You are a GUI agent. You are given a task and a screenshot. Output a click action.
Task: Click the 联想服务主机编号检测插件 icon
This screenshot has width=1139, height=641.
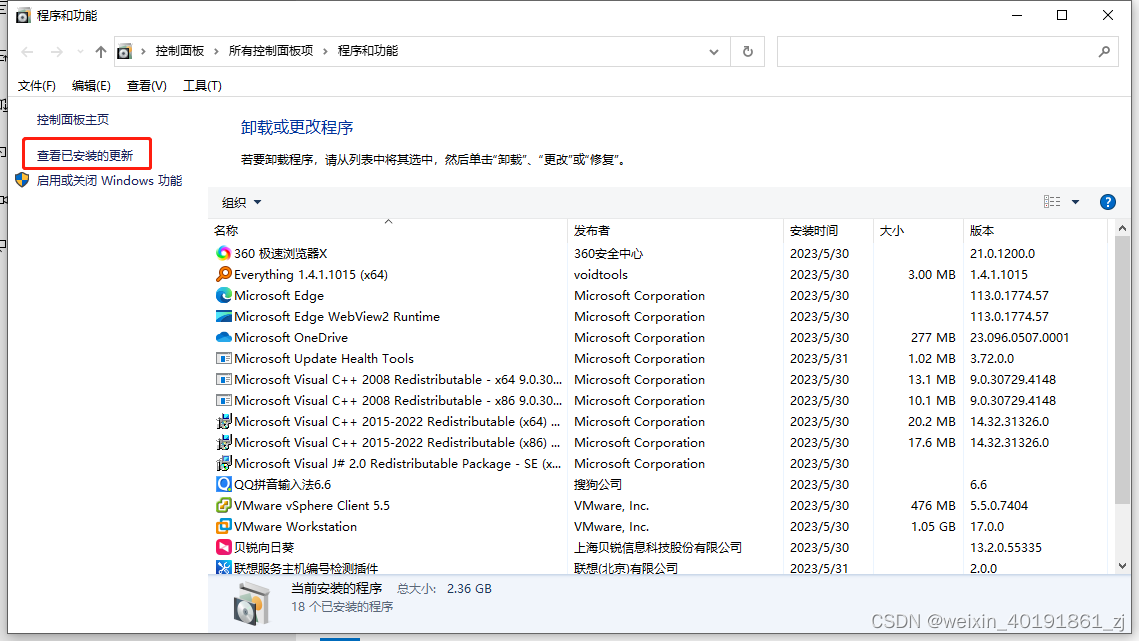[224, 568]
